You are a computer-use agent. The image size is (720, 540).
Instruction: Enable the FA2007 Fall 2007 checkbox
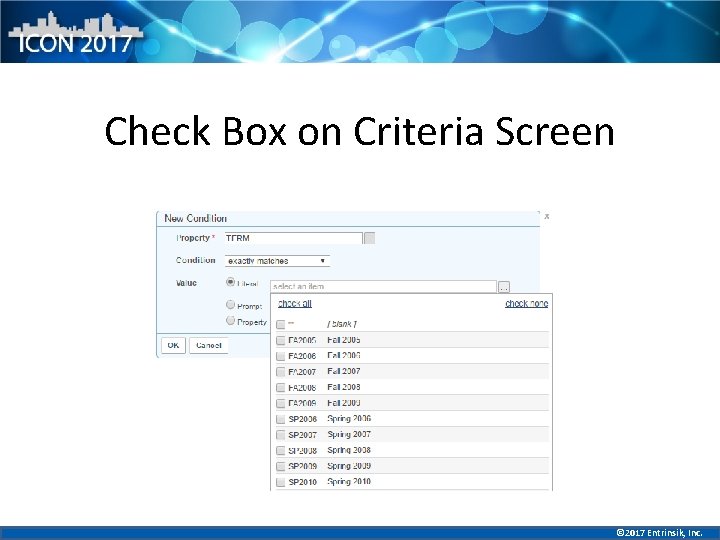coord(281,371)
